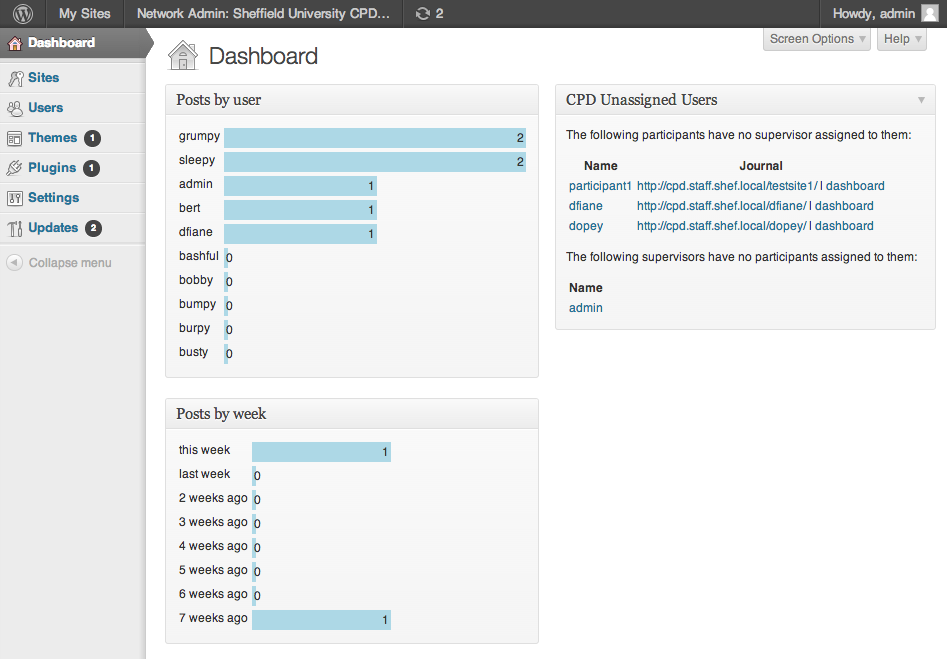The image size is (947, 659).
Task: Click the 'burpy' user label
Action: [x=194, y=328]
